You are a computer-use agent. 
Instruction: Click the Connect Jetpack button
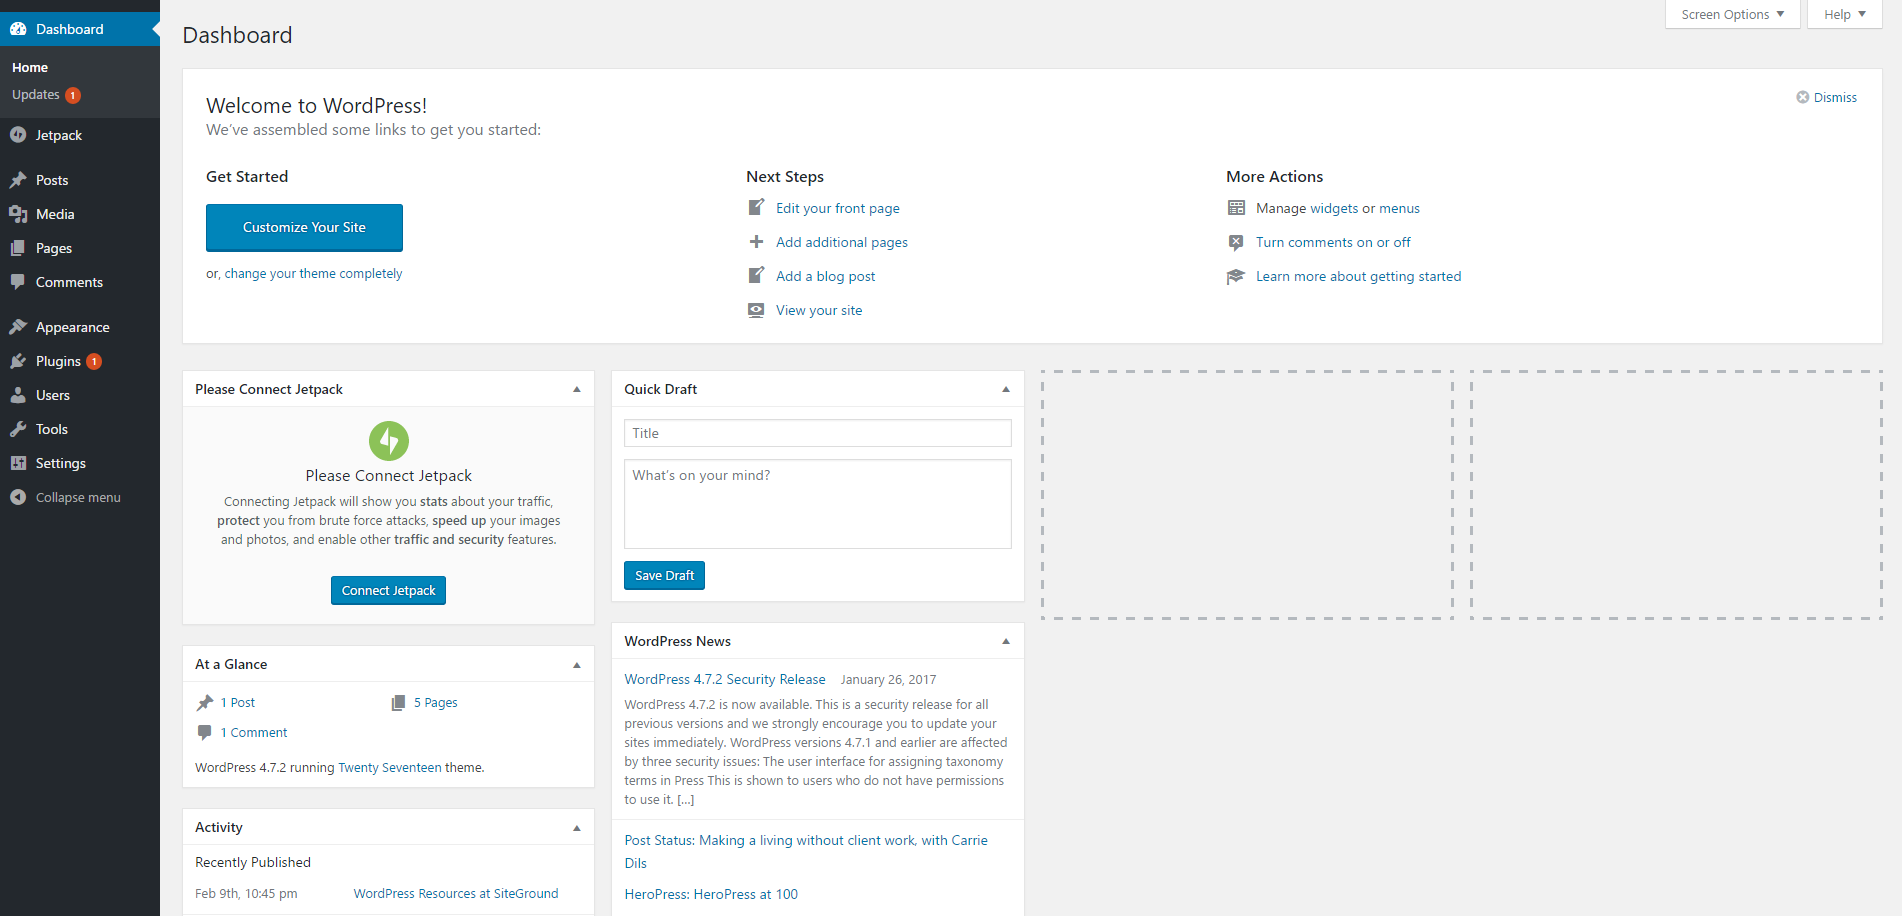388,590
